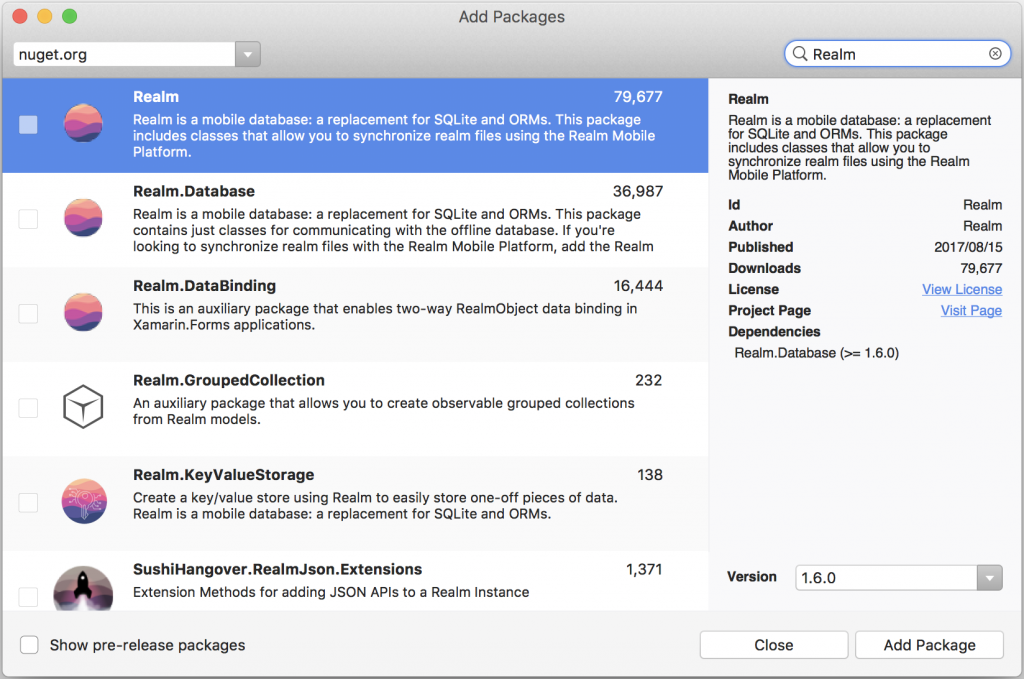
Task: Check the Realm.GroupedCollection checkbox
Action: pyautogui.click(x=28, y=408)
